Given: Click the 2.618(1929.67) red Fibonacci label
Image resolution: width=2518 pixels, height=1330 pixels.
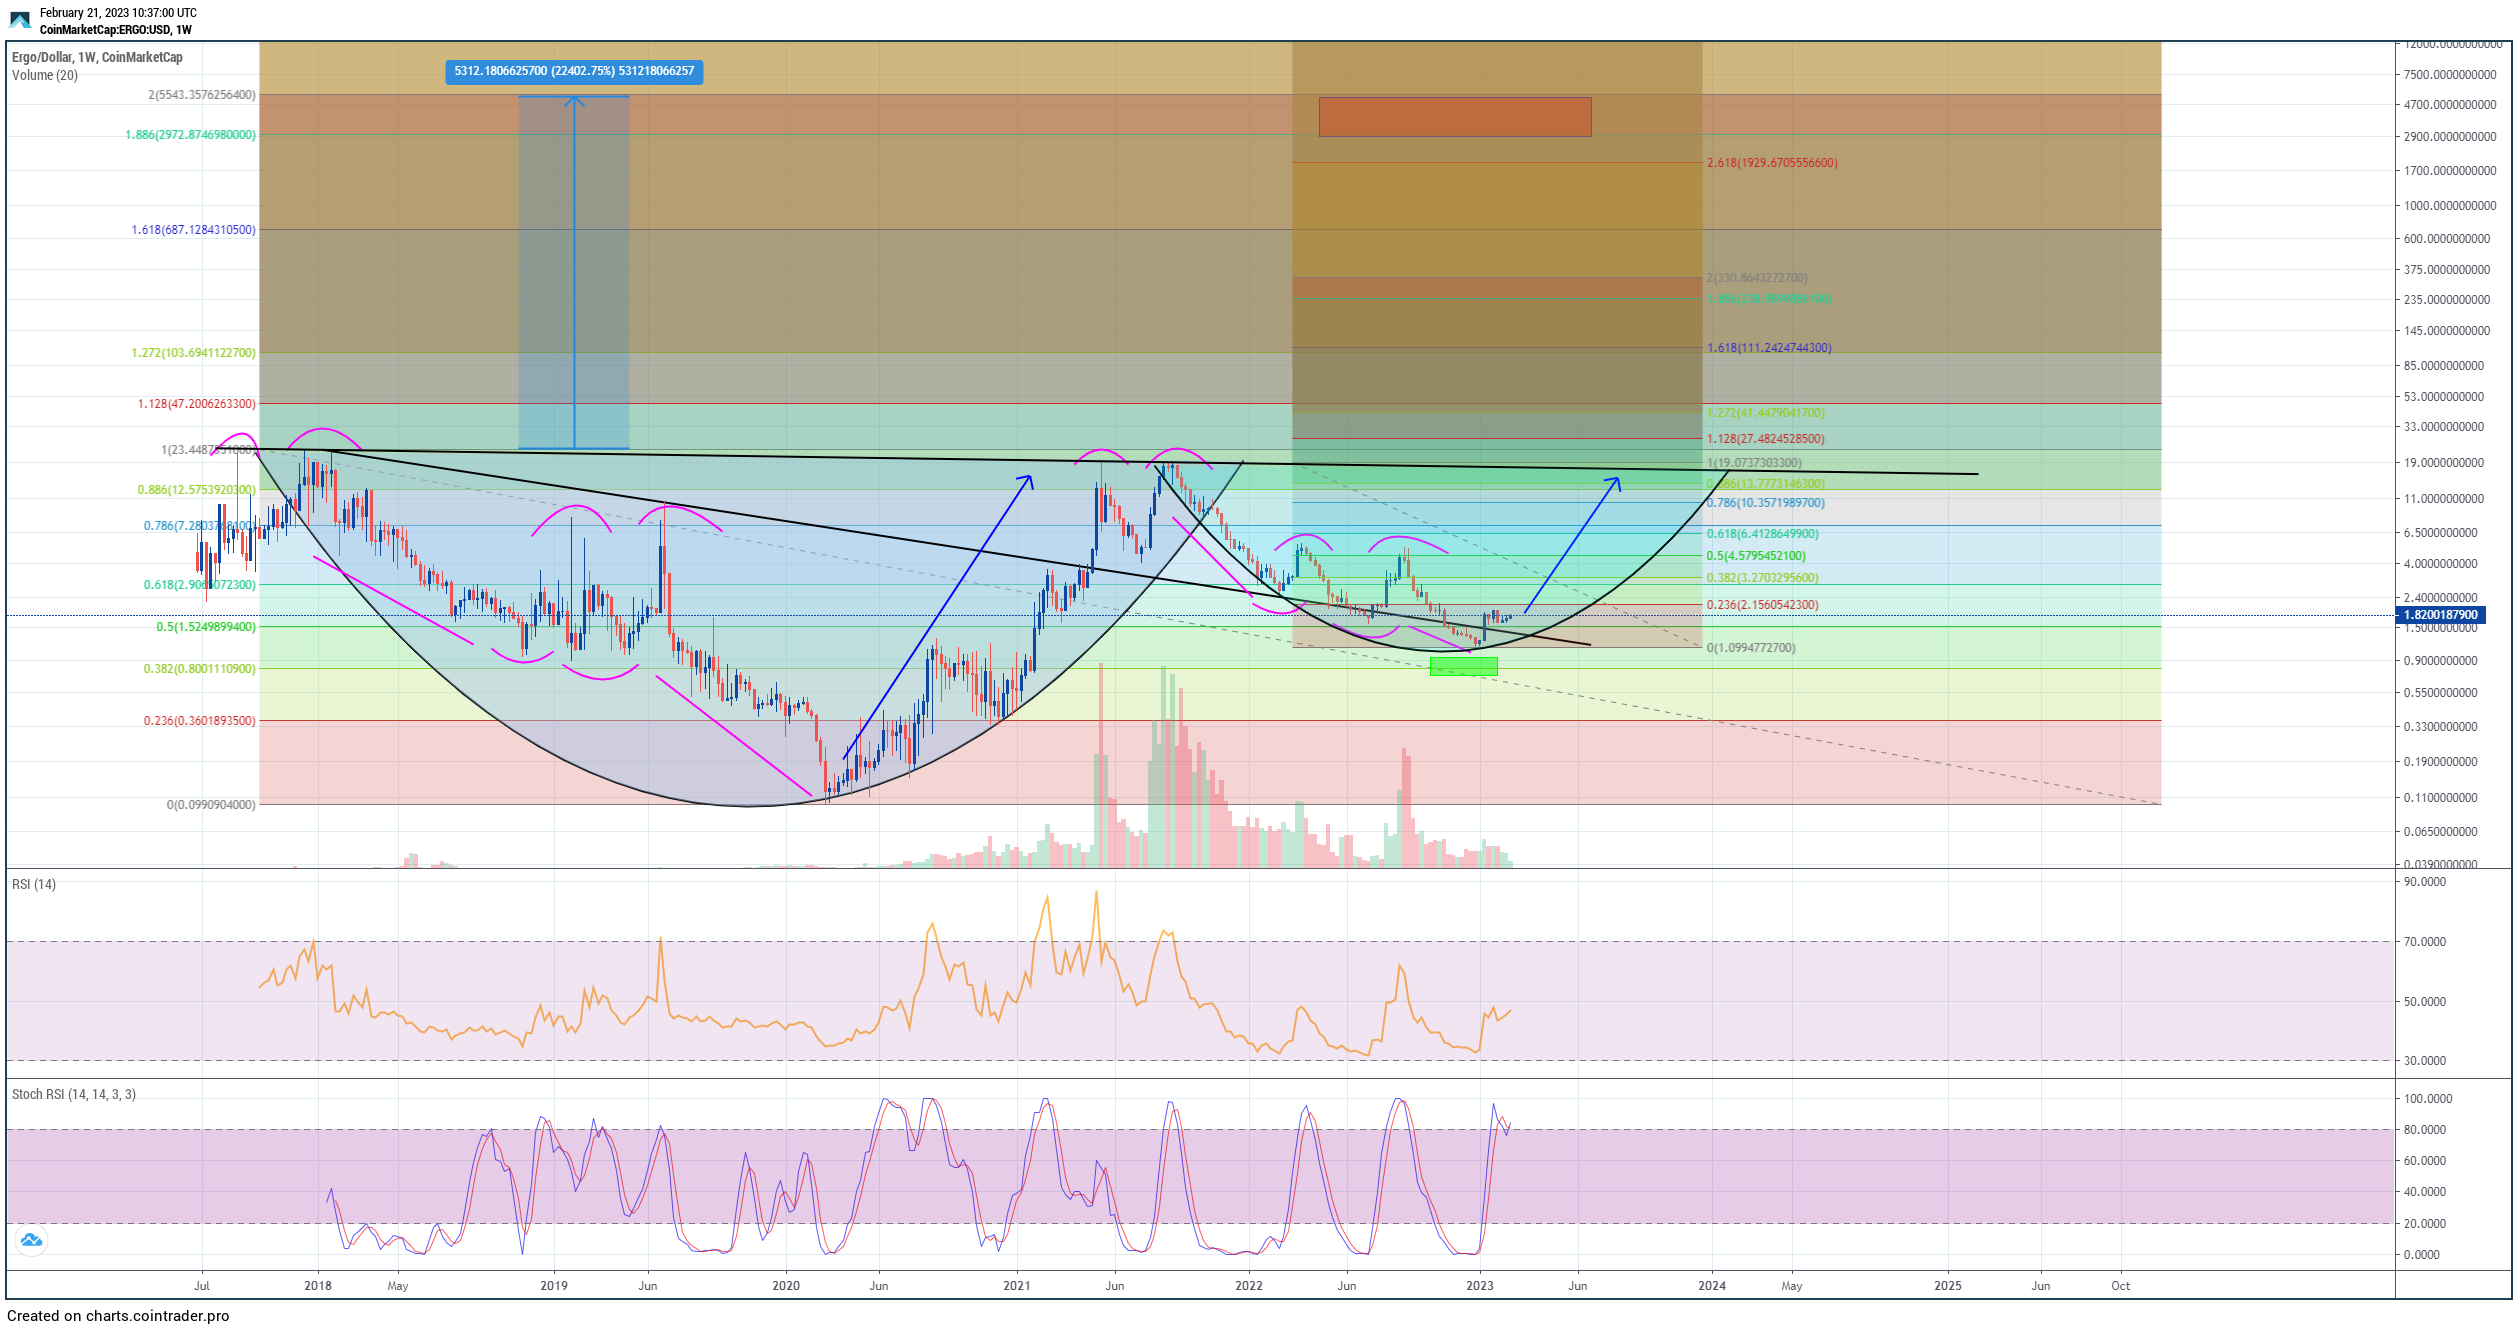Looking at the screenshot, I should (x=1771, y=163).
